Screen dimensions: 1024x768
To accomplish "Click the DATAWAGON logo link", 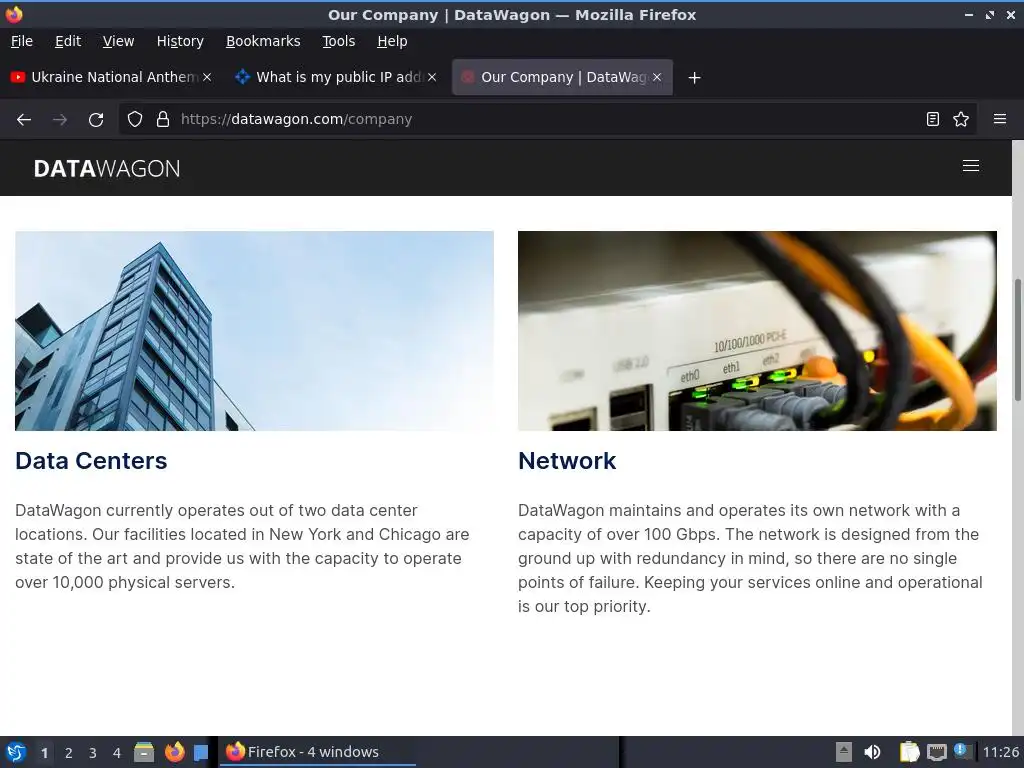I will point(107,168).
